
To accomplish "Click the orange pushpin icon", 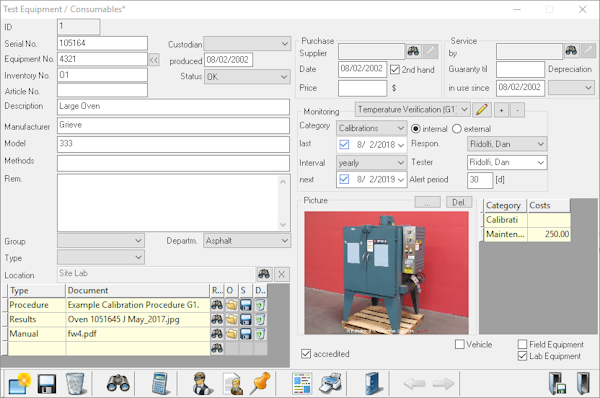I will 261,383.
